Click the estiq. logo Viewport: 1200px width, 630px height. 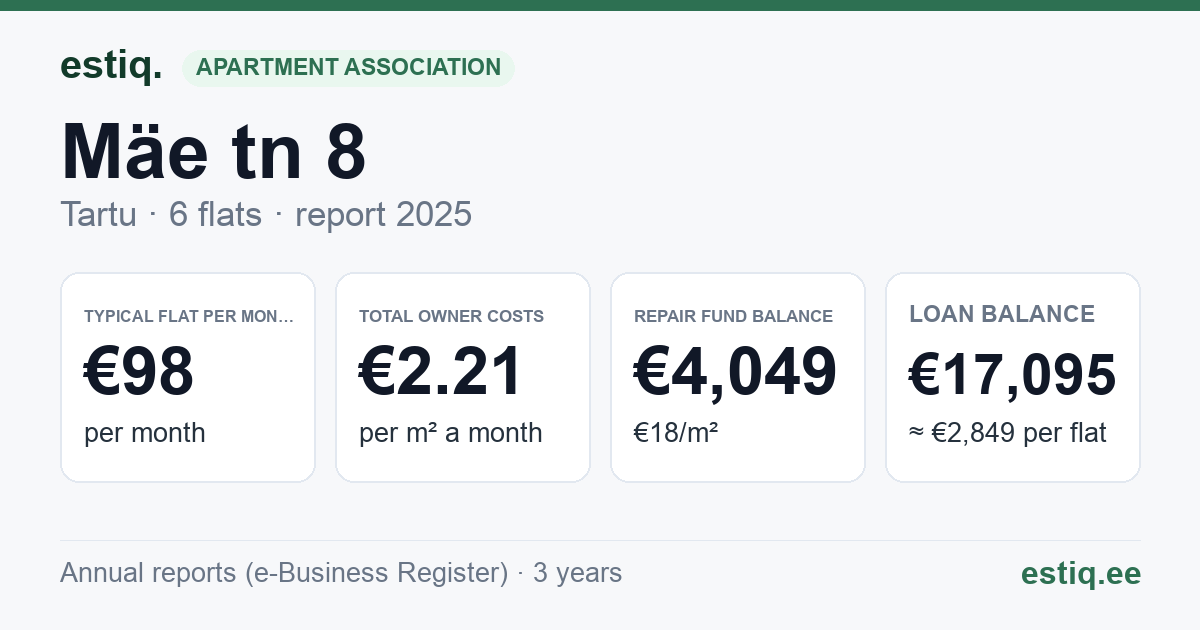pos(111,67)
